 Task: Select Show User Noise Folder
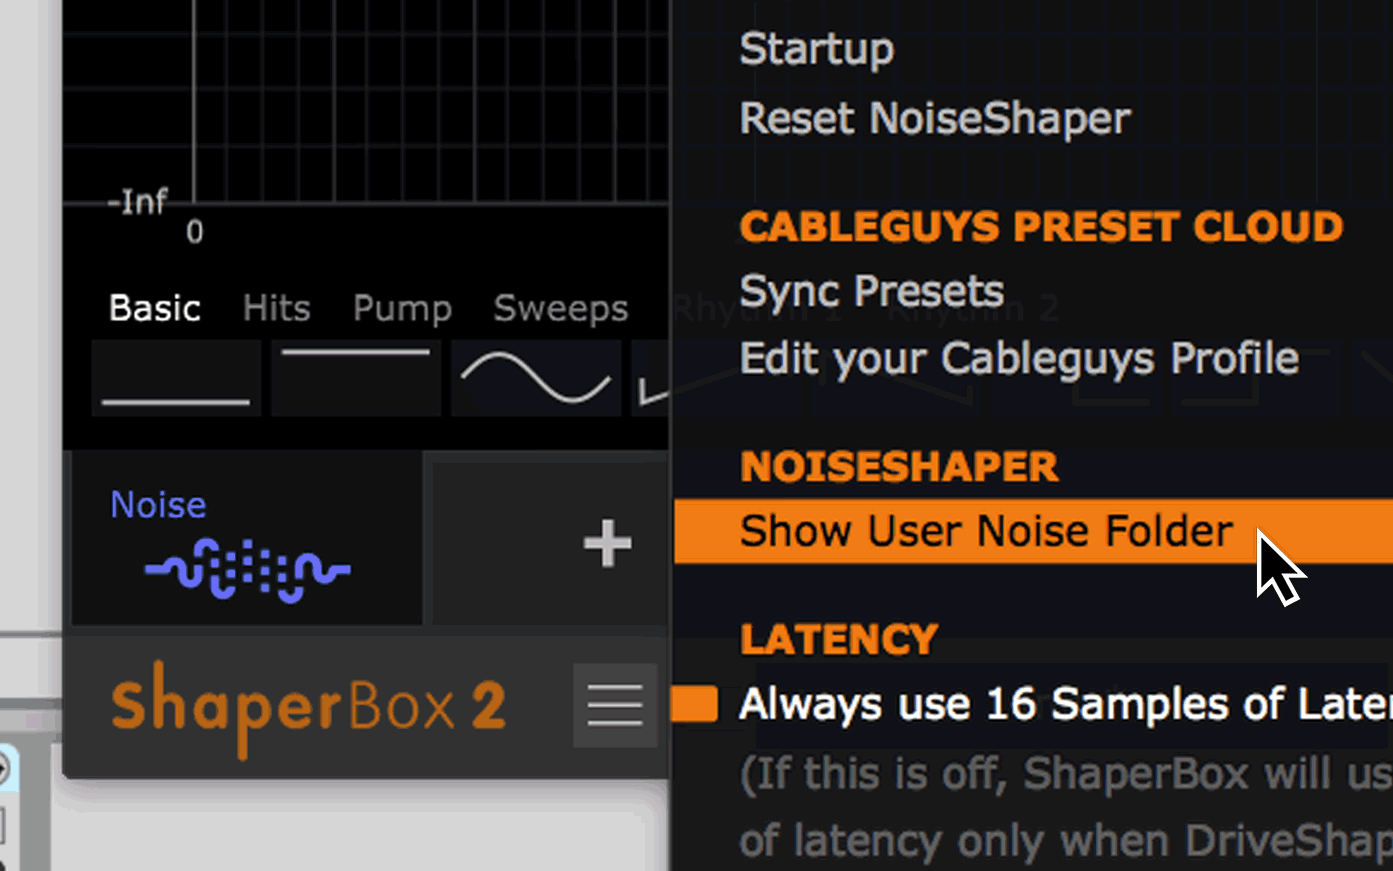click(x=985, y=530)
